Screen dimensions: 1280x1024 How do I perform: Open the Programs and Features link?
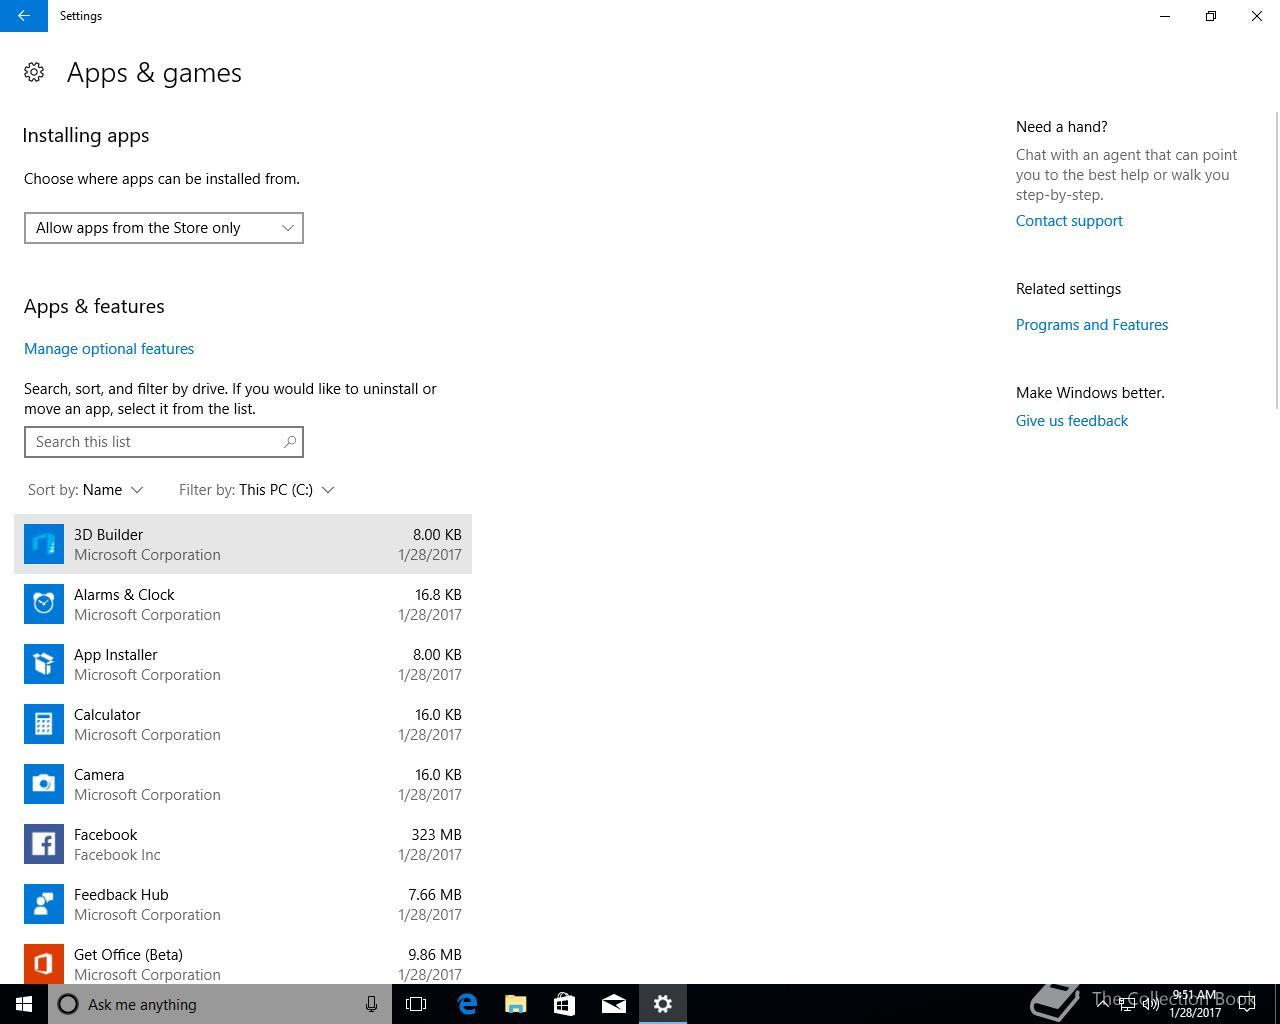pos(1092,325)
